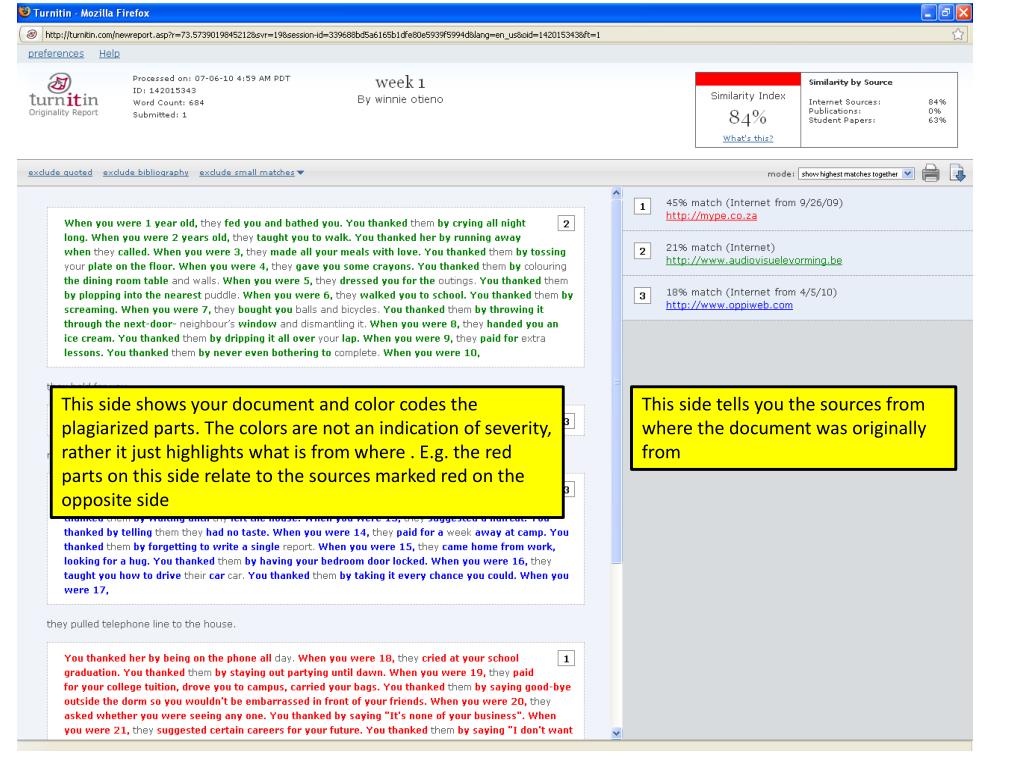Click the document scrollbar down arrow
Viewport: 1024px width, 768px height.
[x=616, y=733]
